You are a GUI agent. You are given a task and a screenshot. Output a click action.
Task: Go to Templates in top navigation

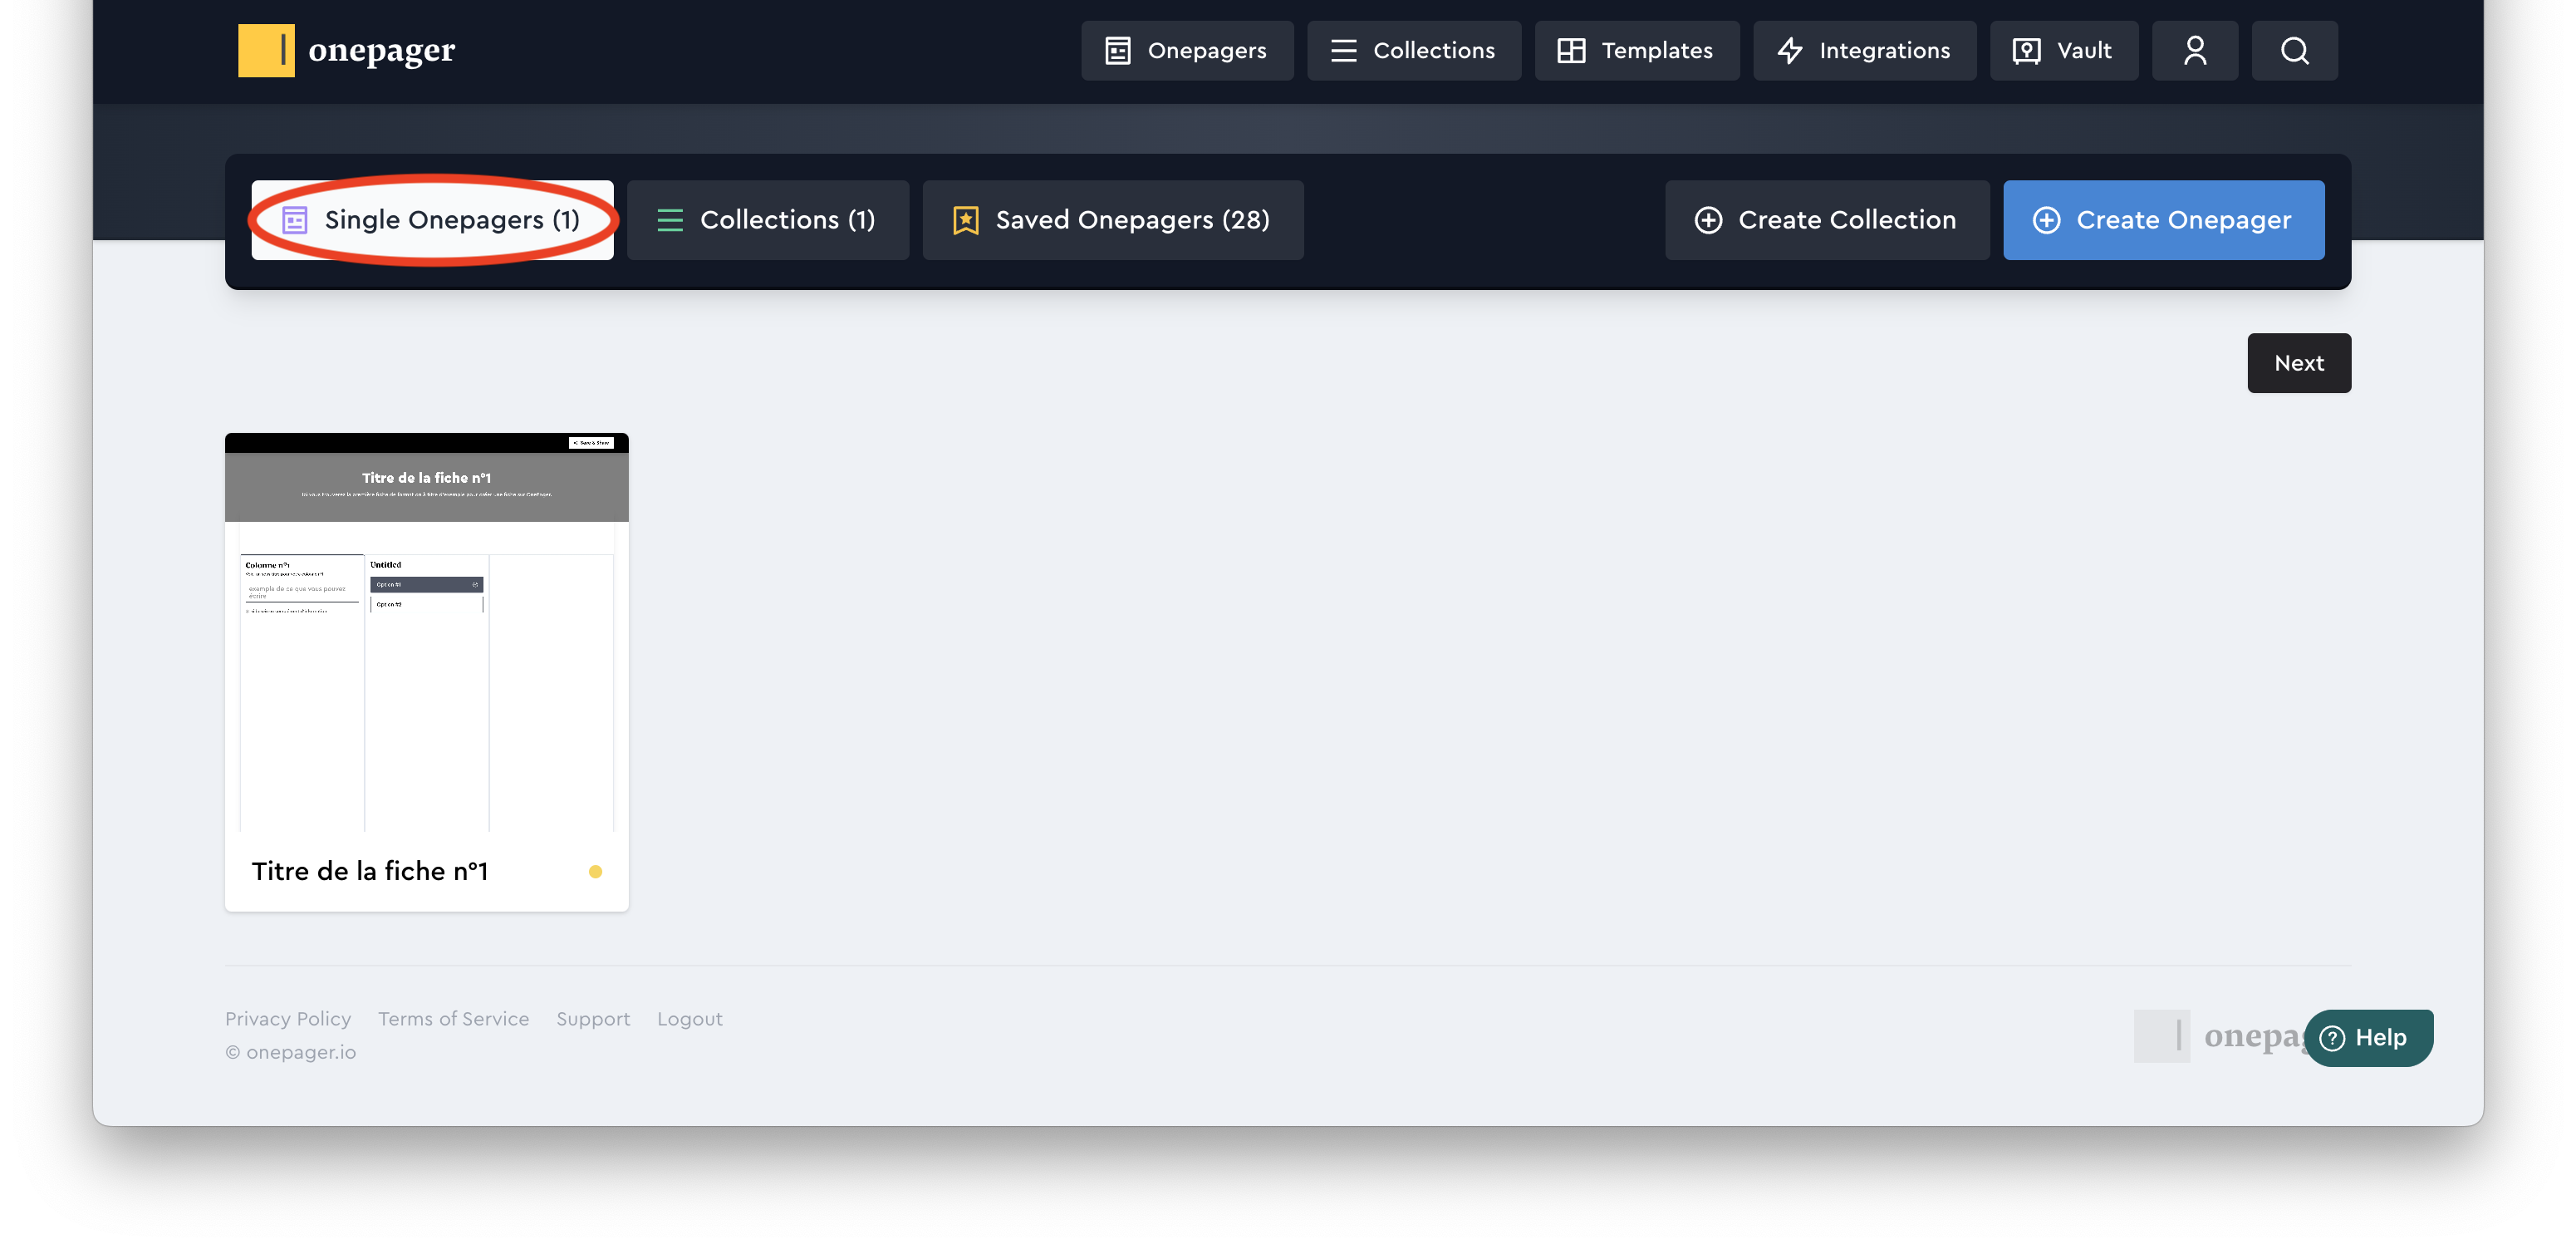[1636, 50]
